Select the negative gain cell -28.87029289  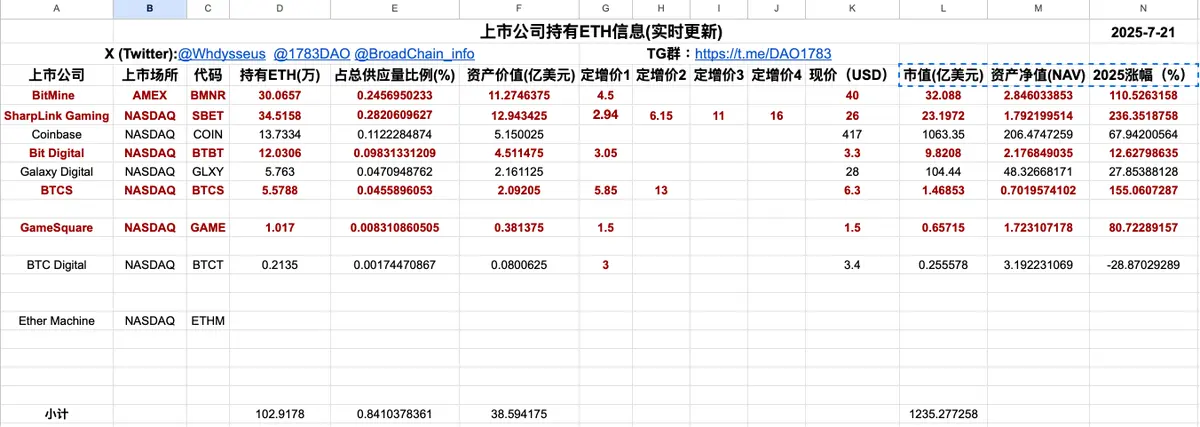tap(1145, 265)
